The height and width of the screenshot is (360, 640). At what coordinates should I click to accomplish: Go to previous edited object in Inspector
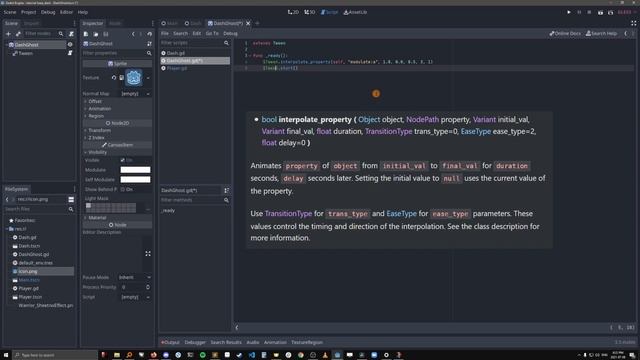133,34
